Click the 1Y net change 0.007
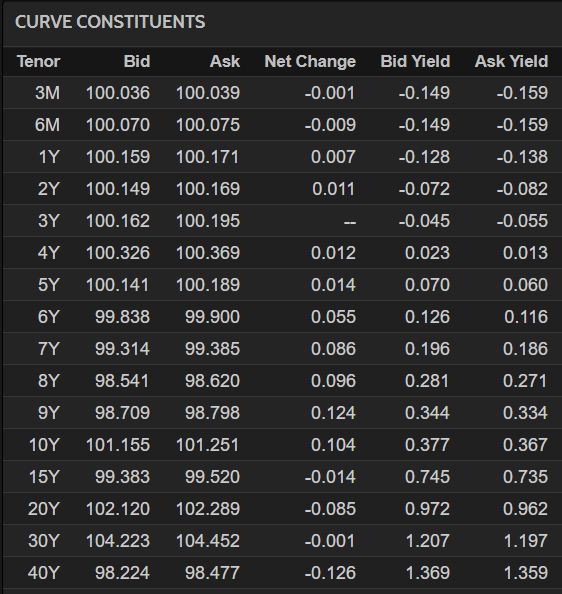 pos(333,157)
